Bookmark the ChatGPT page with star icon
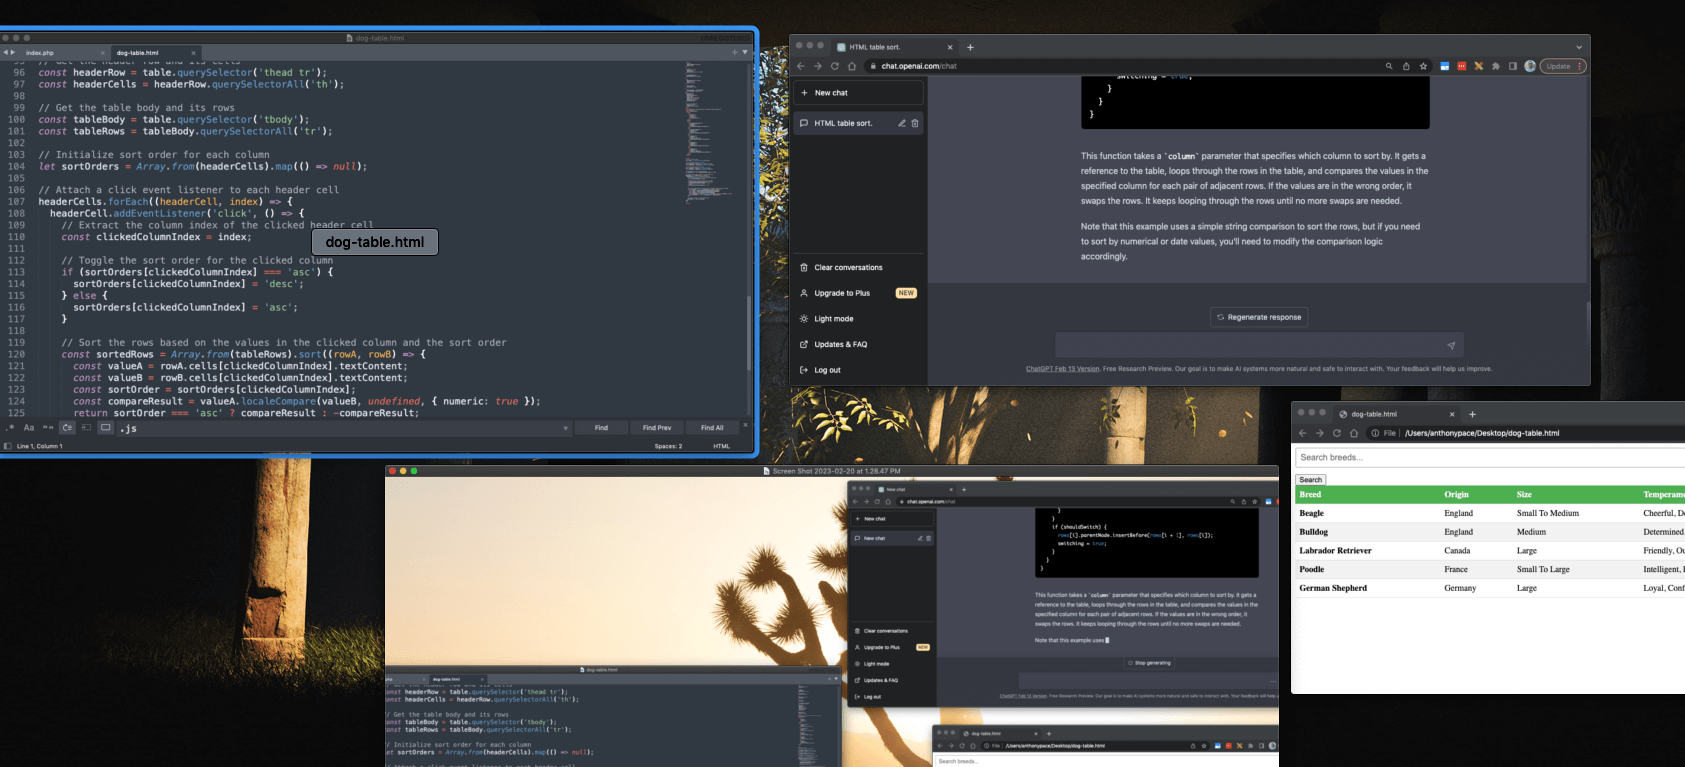 coord(1423,66)
